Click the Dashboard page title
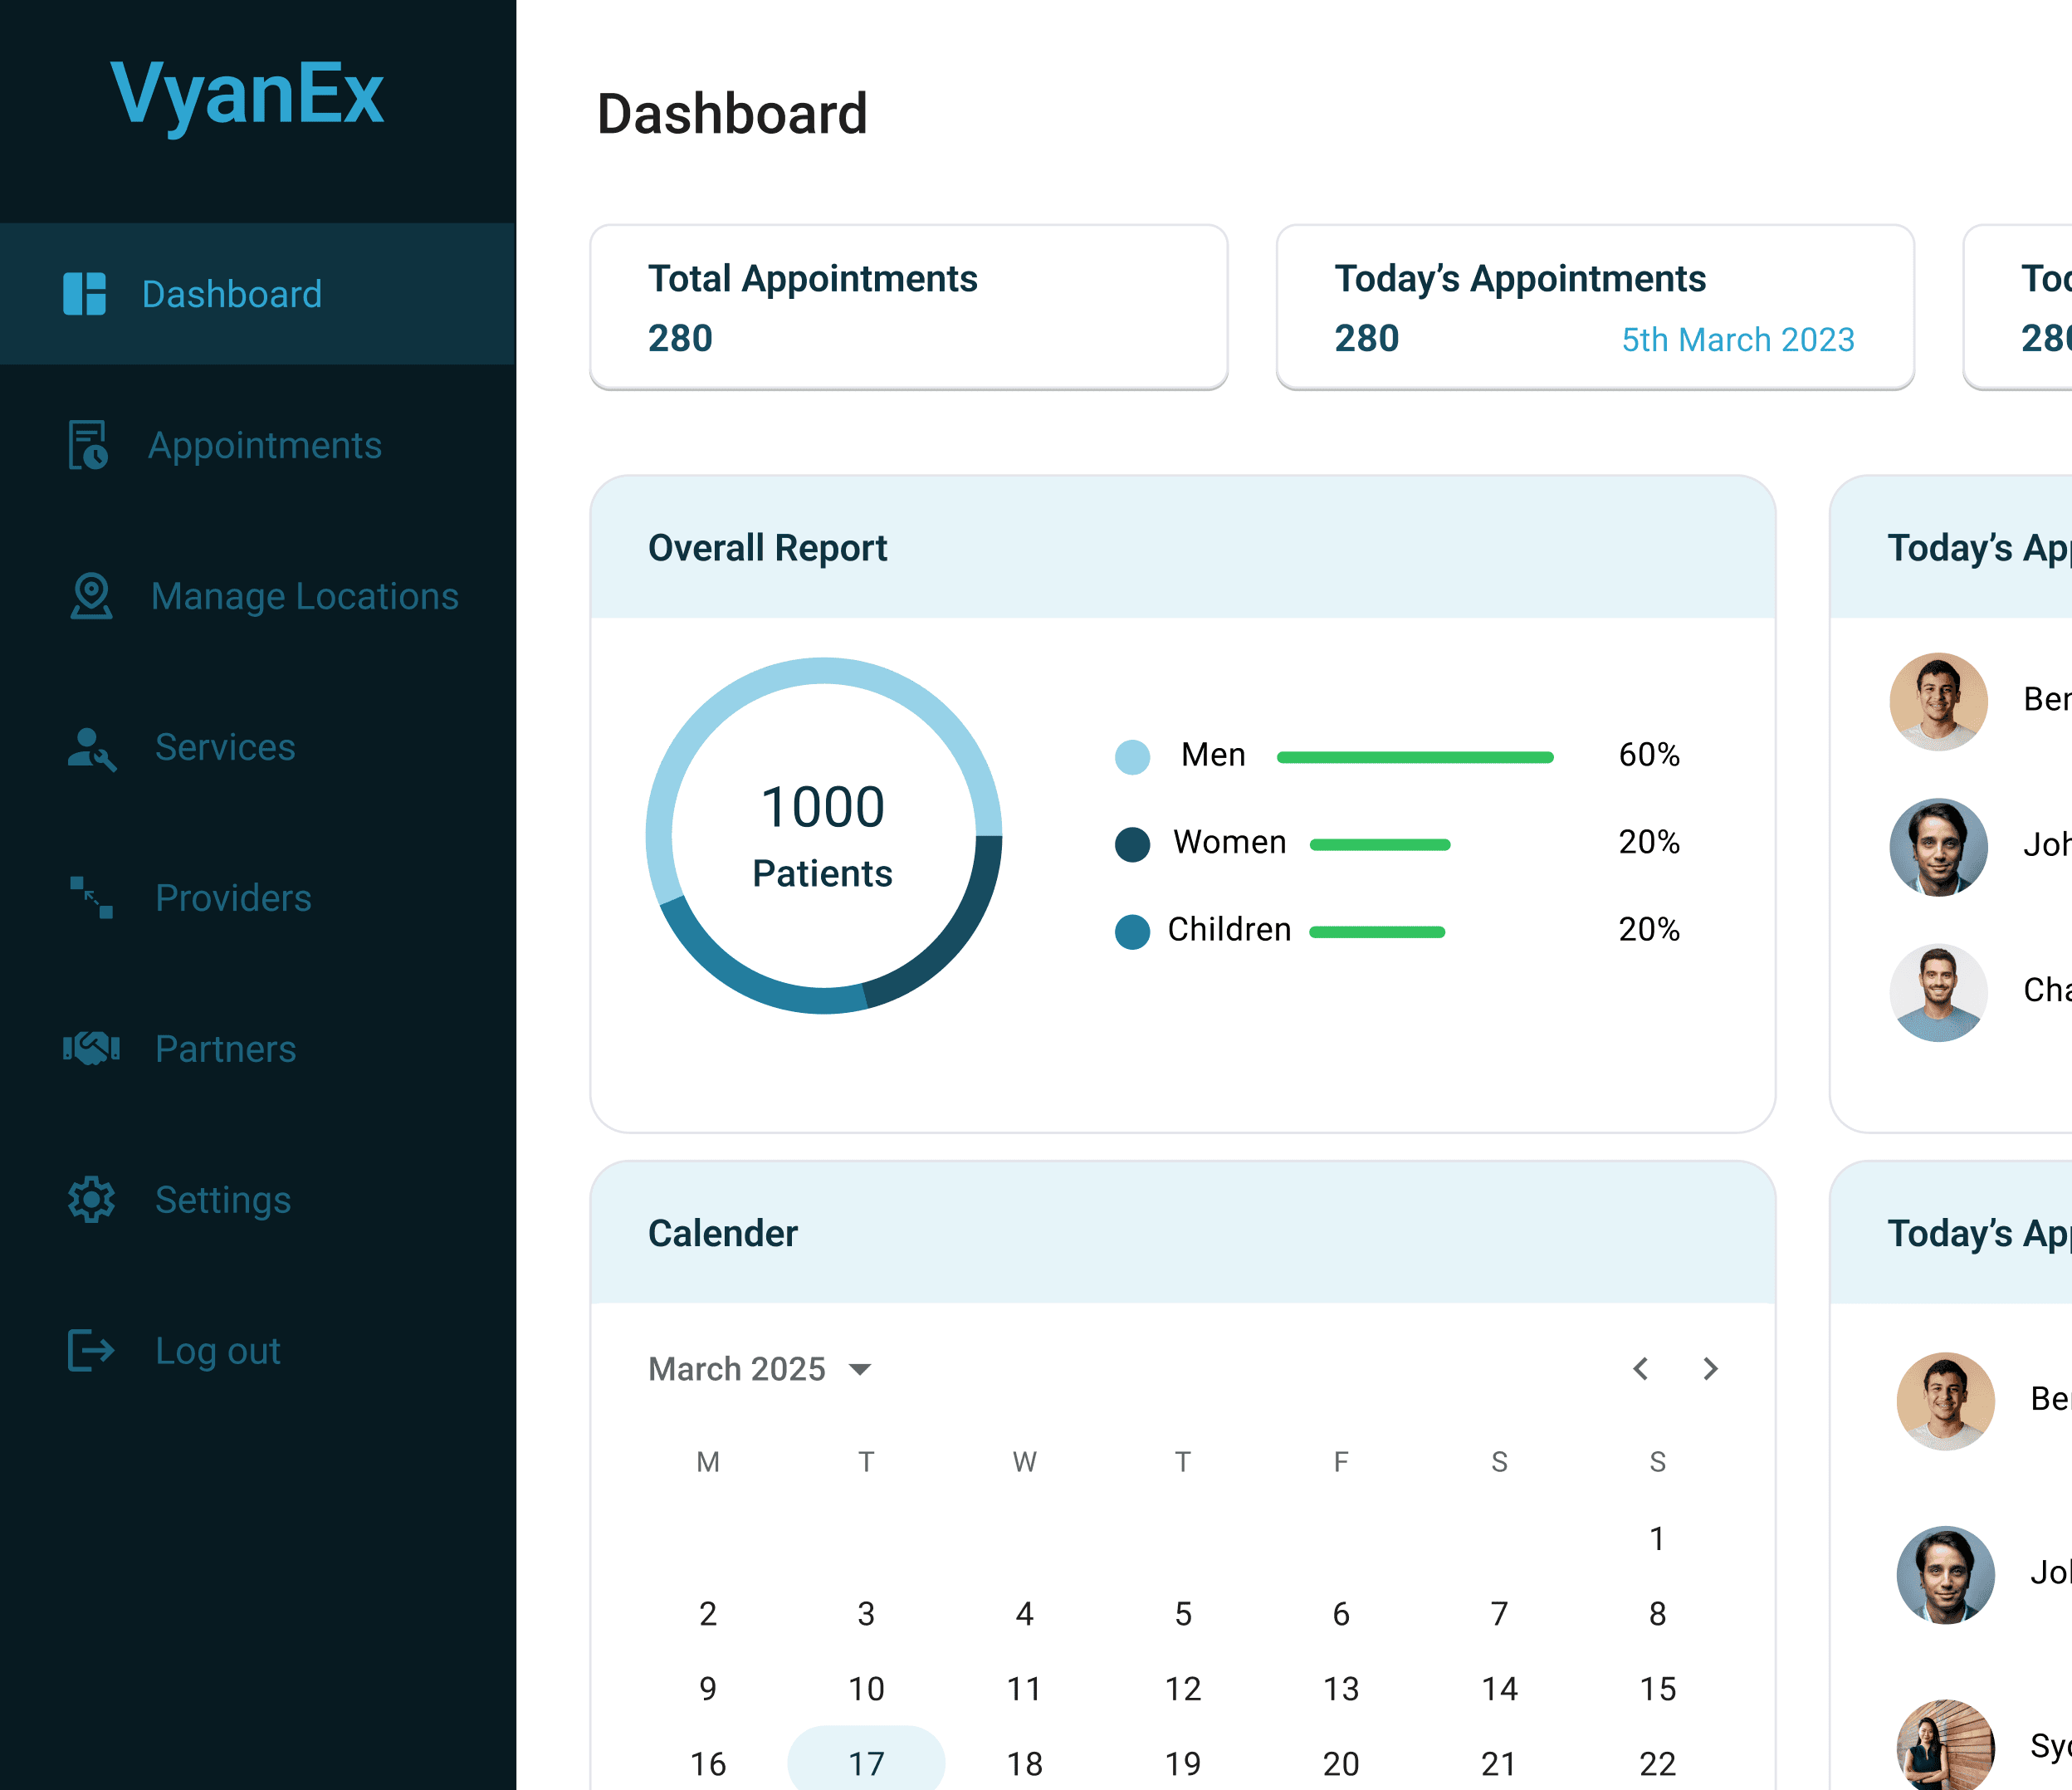The height and width of the screenshot is (1790, 2072). click(x=731, y=114)
